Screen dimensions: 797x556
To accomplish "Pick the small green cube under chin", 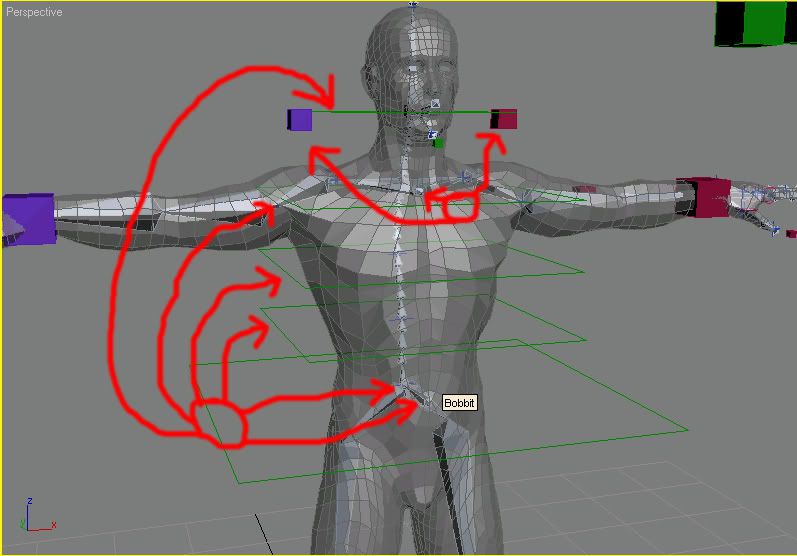I will (439, 143).
